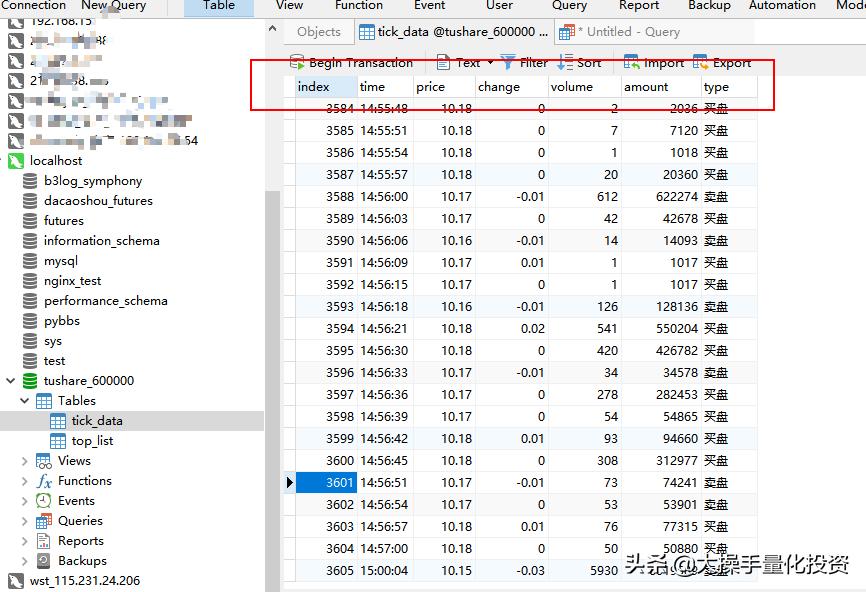Select the localhost connection icon
Viewport: 866px width, 592px height.
coord(16,161)
